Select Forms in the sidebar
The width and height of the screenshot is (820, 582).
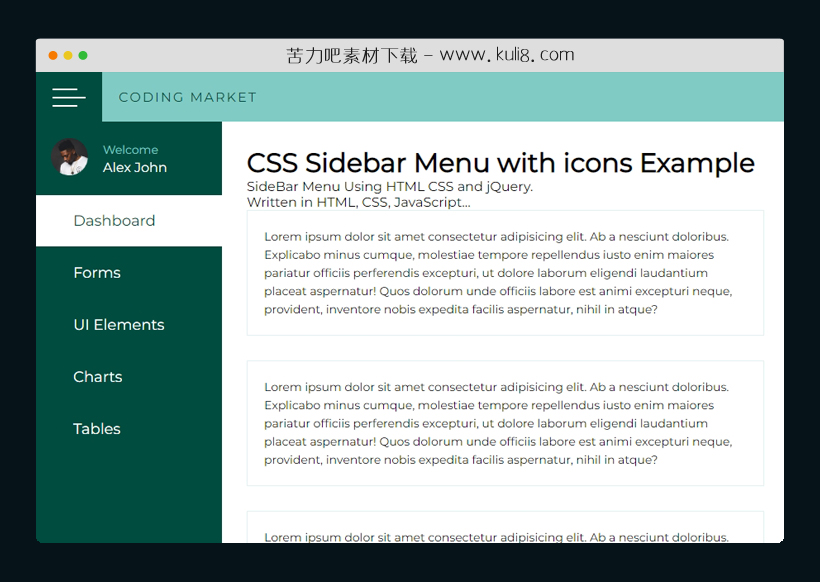click(x=97, y=273)
